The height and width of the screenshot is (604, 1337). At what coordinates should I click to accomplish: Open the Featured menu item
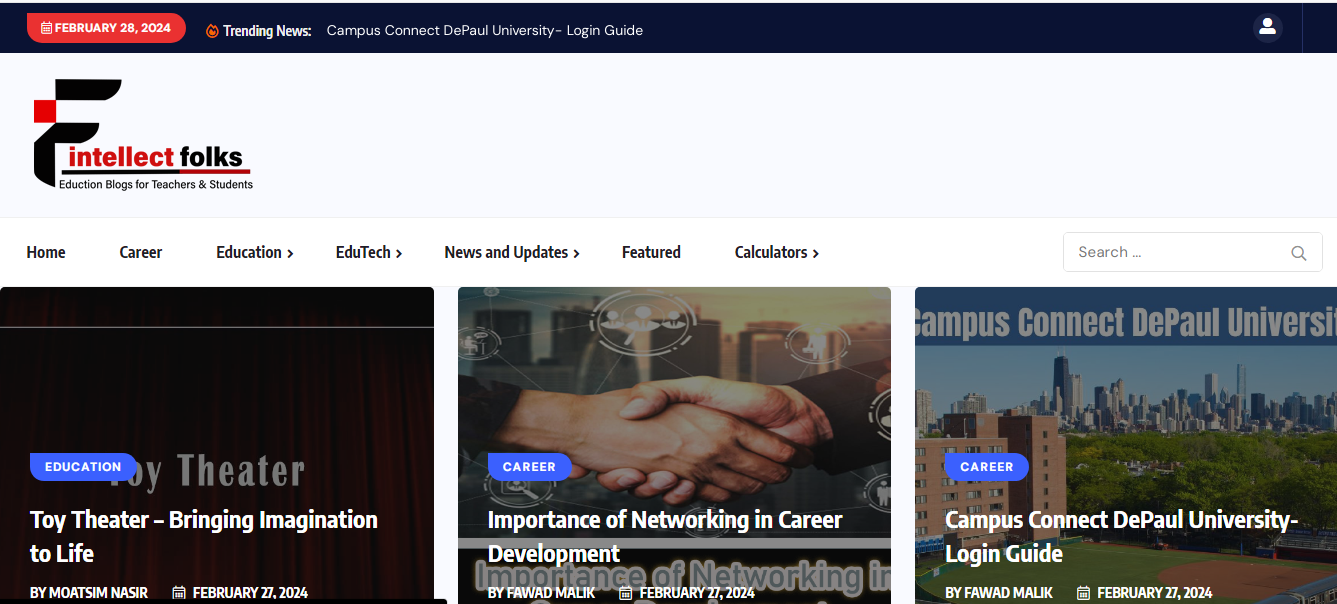(651, 252)
